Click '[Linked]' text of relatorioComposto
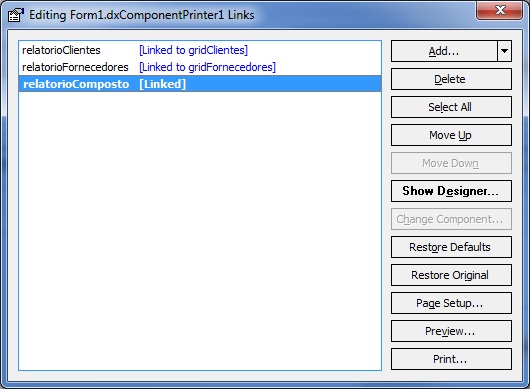 (163, 84)
